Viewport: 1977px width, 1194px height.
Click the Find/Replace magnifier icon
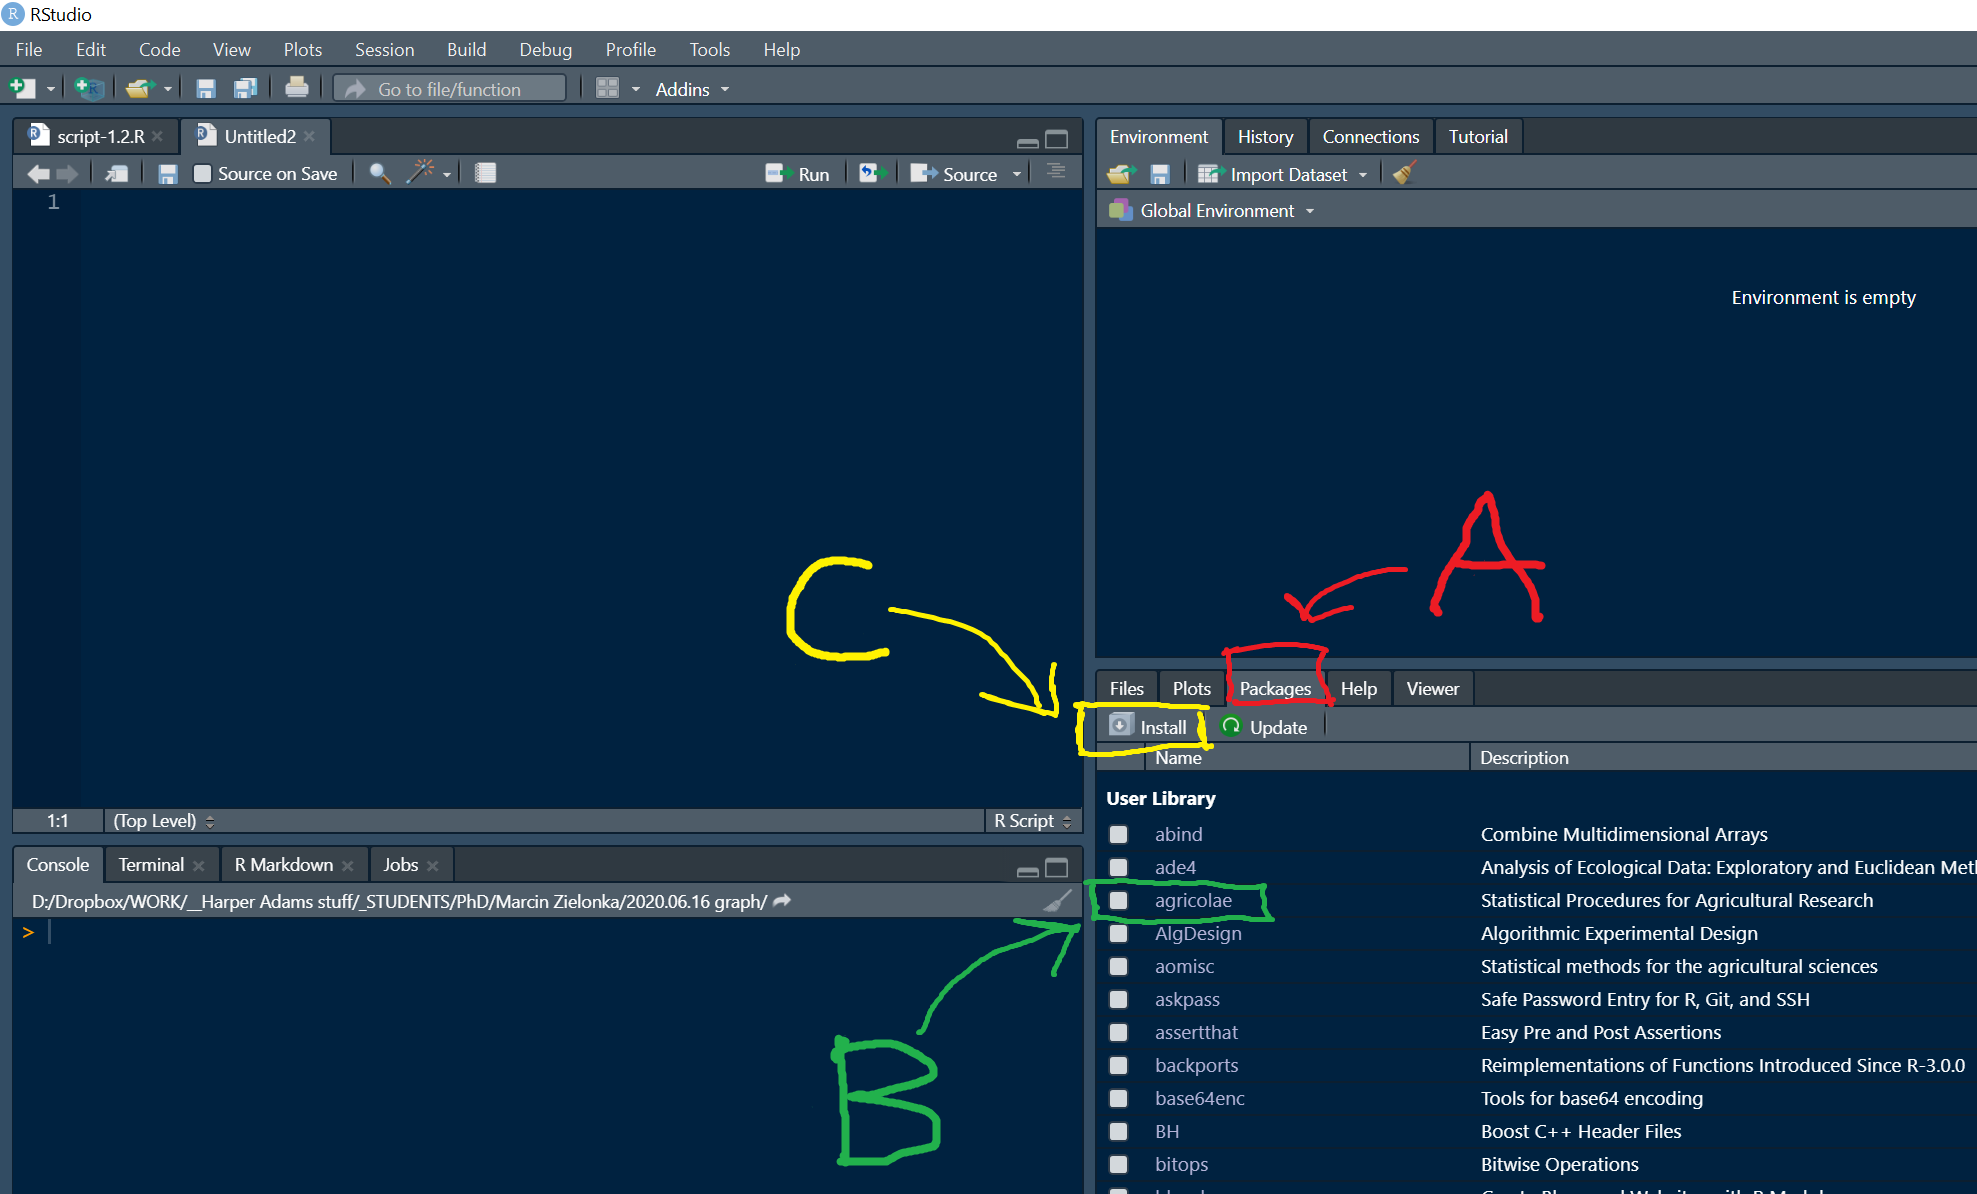[x=379, y=173]
